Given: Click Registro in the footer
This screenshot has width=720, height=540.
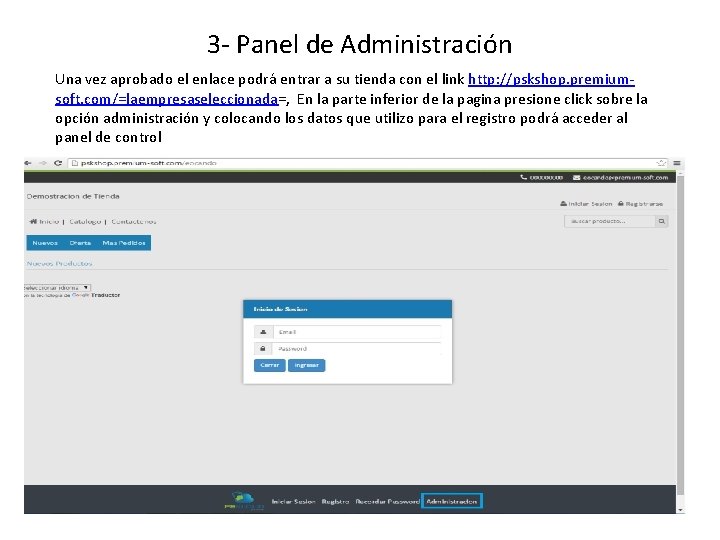Looking at the screenshot, I should pyautogui.click(x=335, y=501).
